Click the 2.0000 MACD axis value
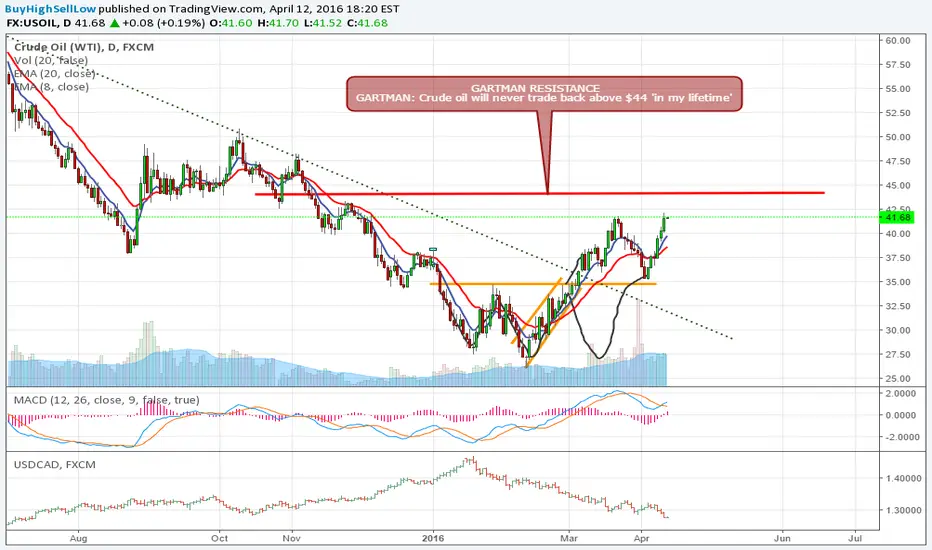932x550 pixels. pos(900,393)
